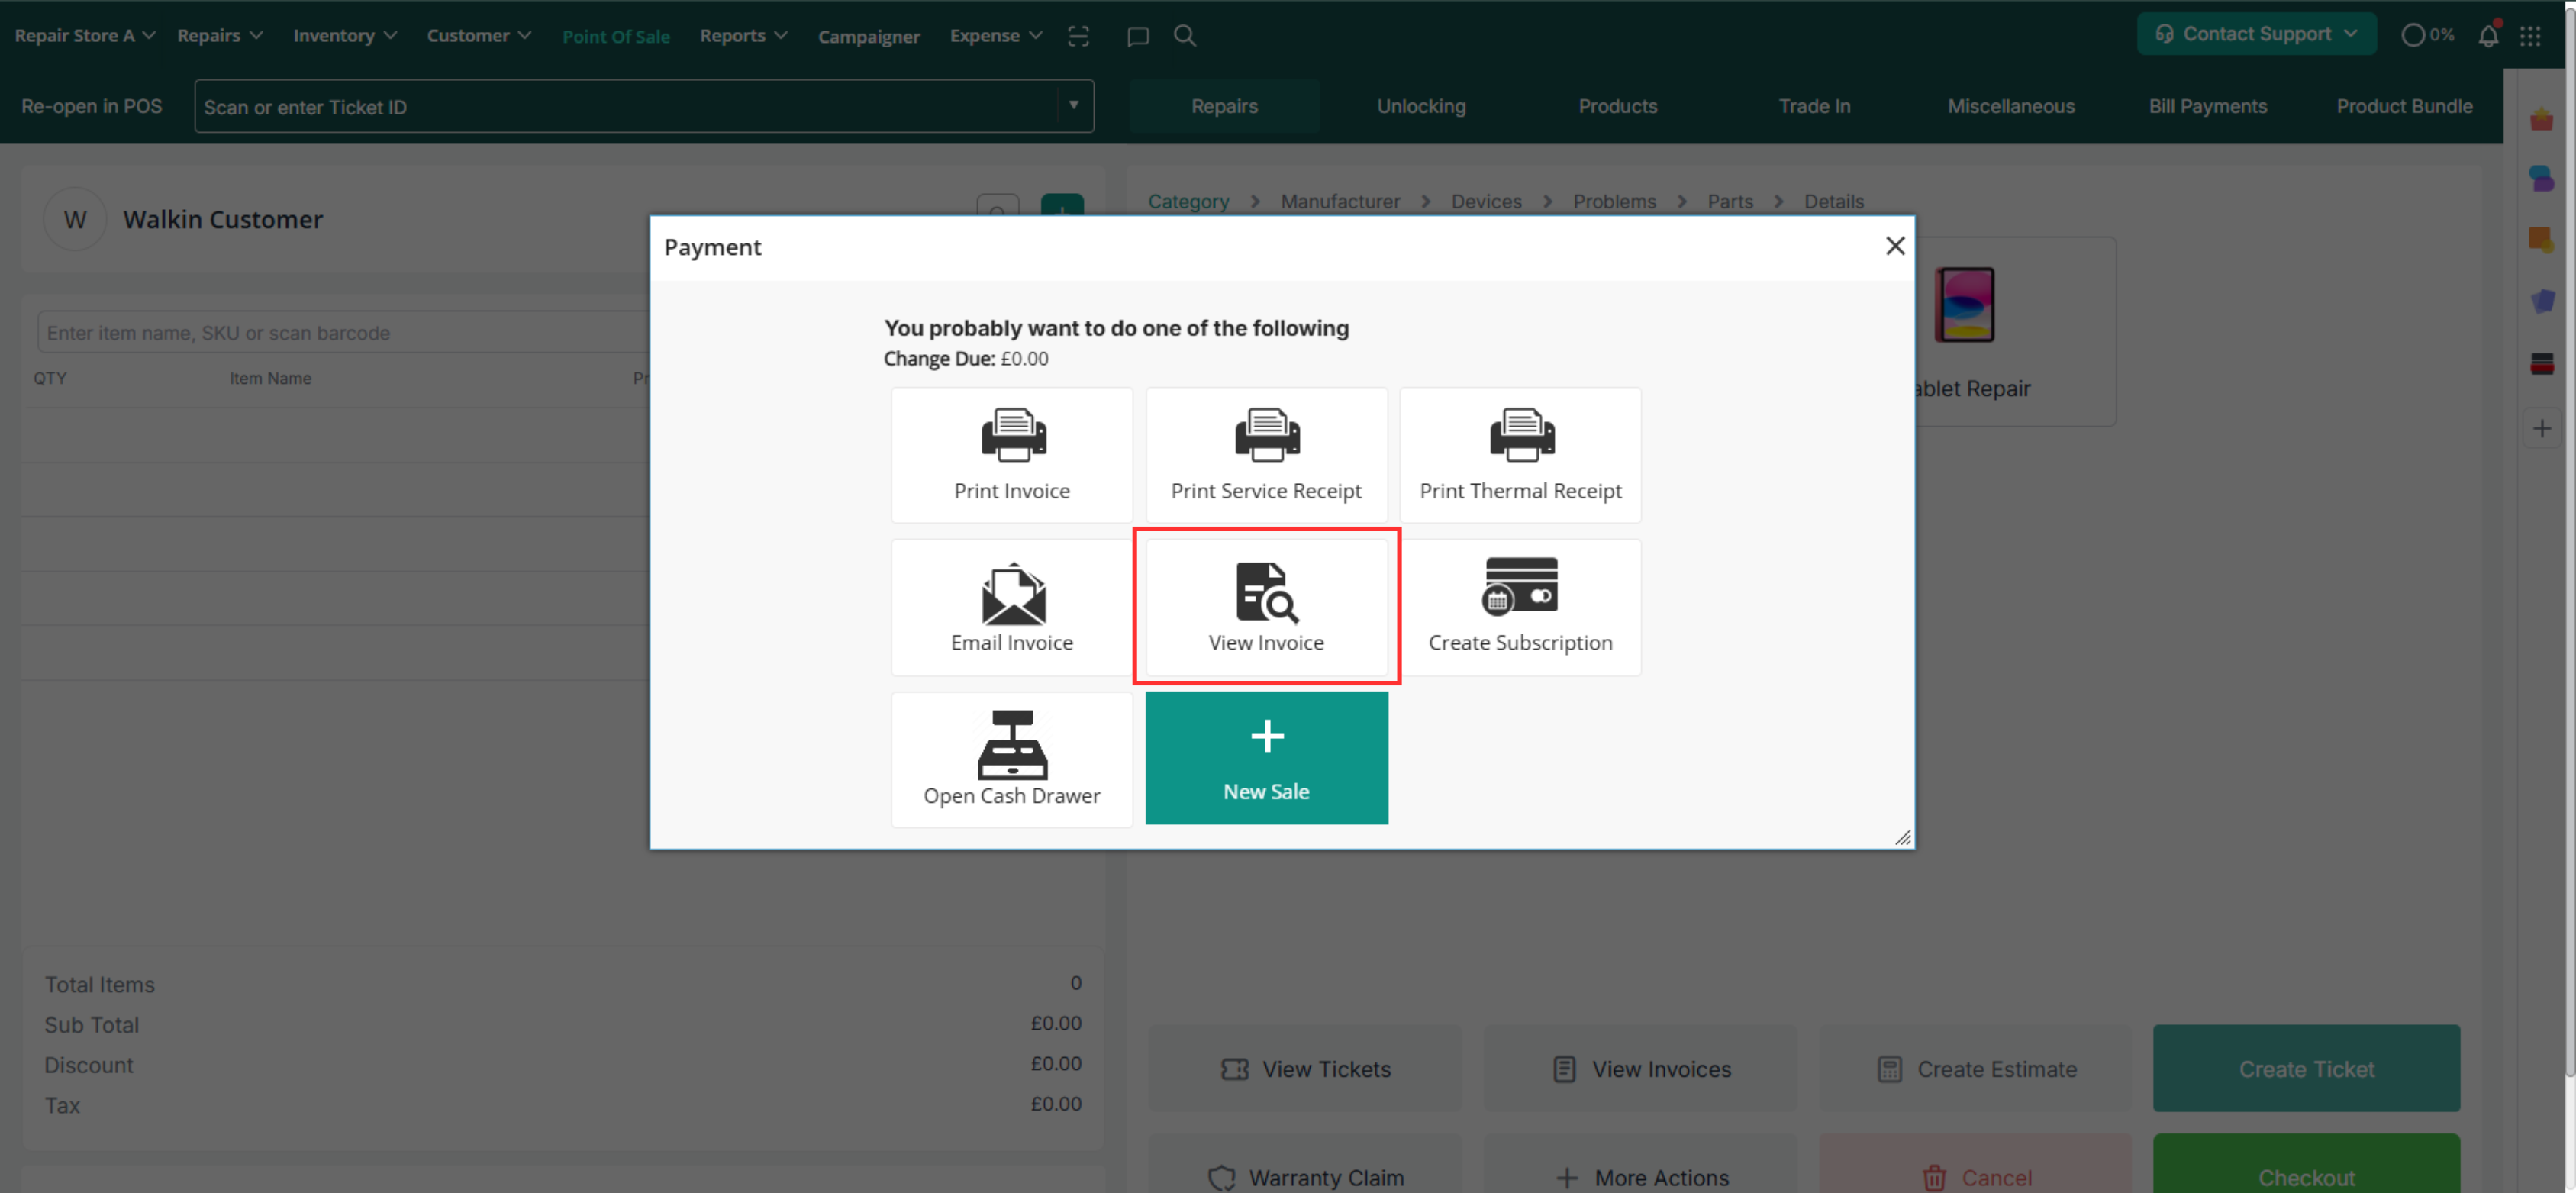
Task: Click the blue chat bubbles sidebar icon
Action: [2541, 179]
